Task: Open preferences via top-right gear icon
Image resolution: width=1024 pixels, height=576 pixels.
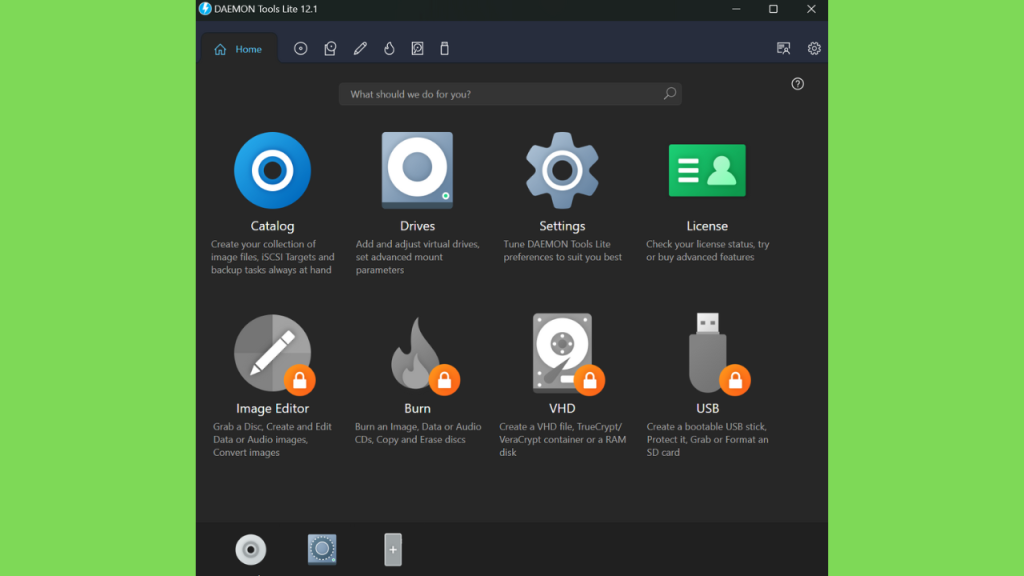Action: 814,49
